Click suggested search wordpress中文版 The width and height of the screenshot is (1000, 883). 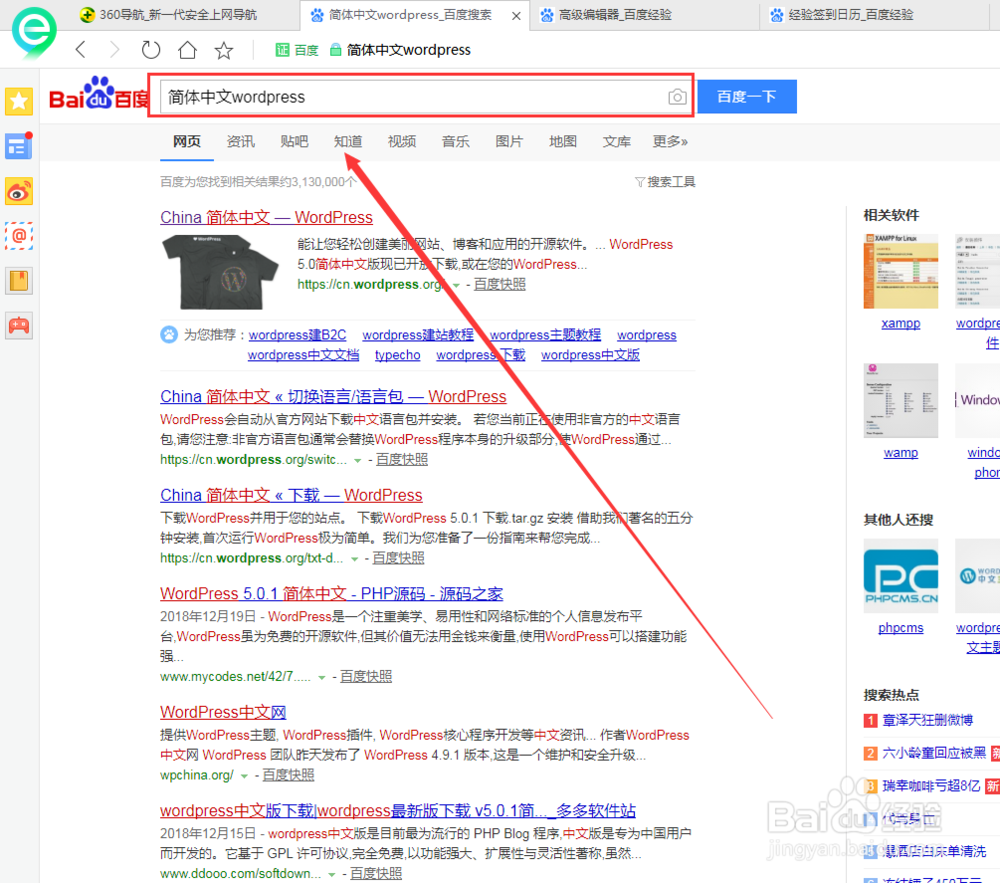tap(590, 354)
